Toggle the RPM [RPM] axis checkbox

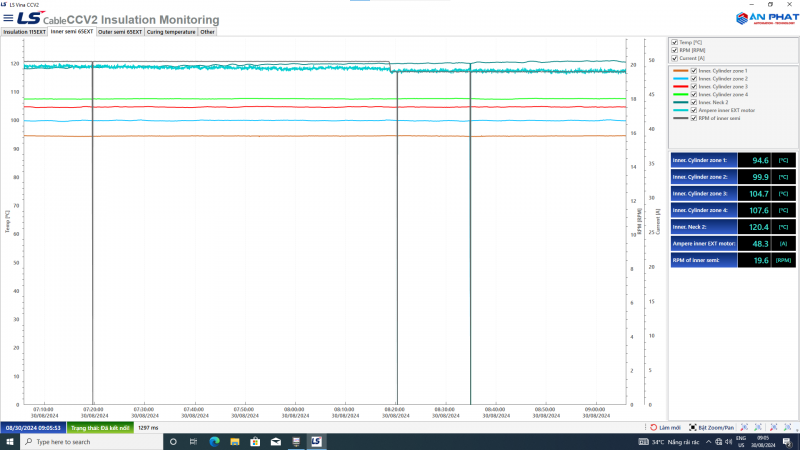(x=675, y=50)
